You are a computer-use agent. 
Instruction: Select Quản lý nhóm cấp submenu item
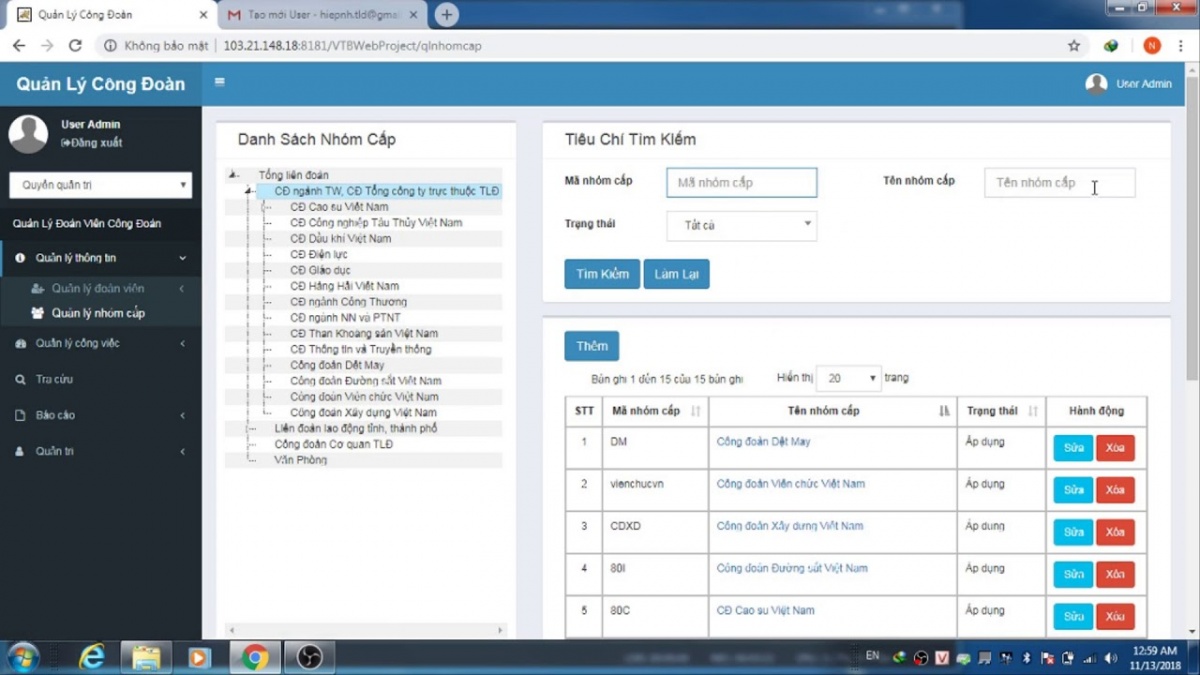click(x=98, y=313)
